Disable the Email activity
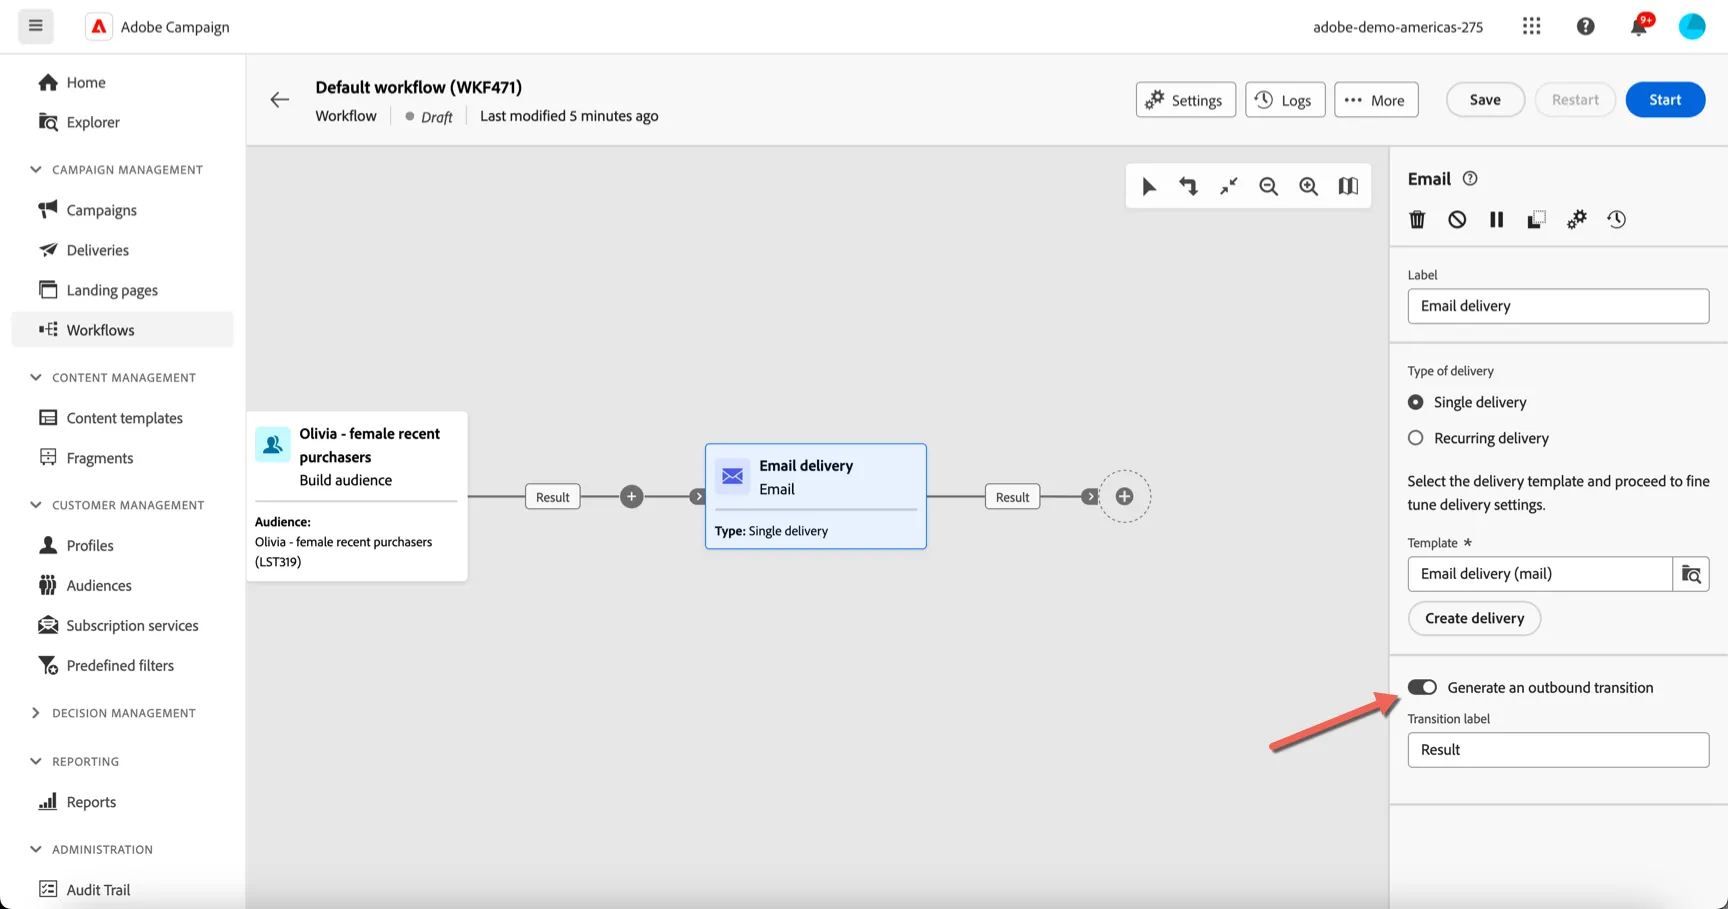The width and height of the screenshot is (1728, 909). (x=1457, y=219)
